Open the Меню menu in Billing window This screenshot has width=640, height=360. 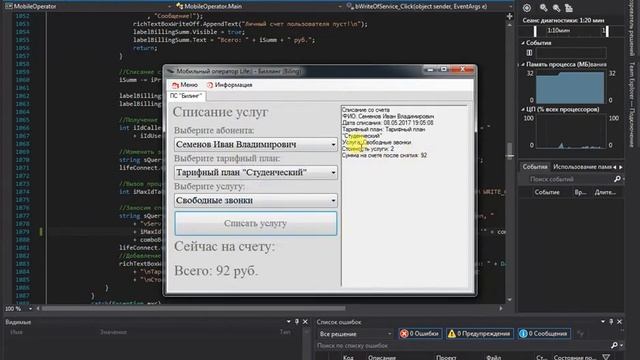[185, 85]
